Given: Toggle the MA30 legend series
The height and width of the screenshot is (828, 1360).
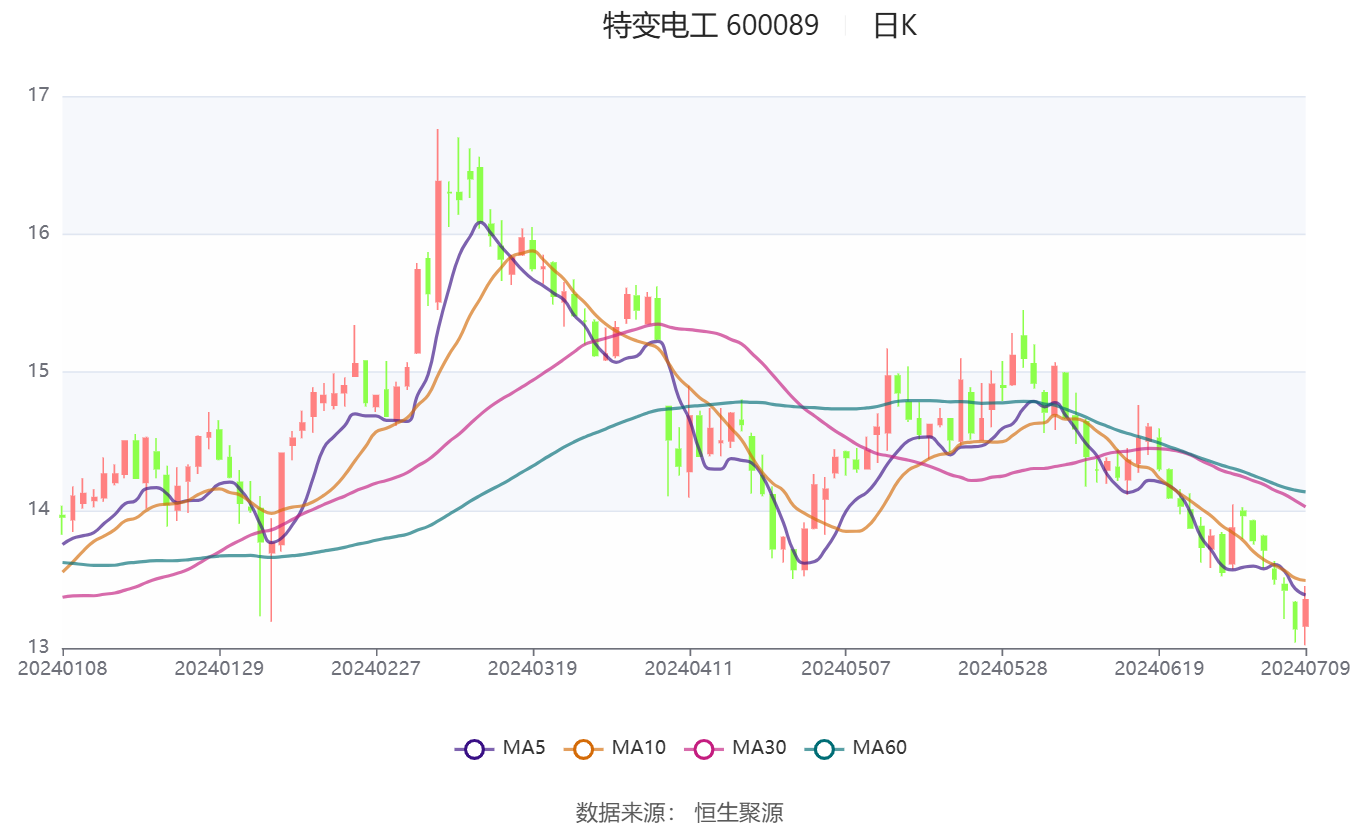Looking at the screenshot, I should [735, 747].
